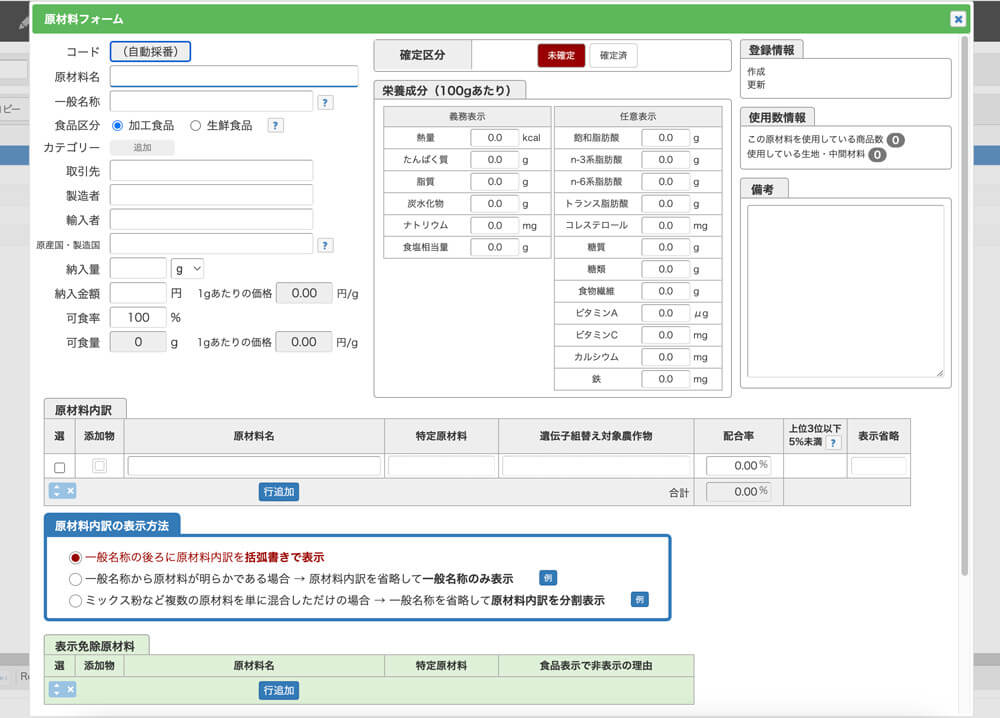The width and height of the screenshot is (1000, 718).
Task: Click row sort arrows in 表示免除原材料 table
Action: coord(56,689)
